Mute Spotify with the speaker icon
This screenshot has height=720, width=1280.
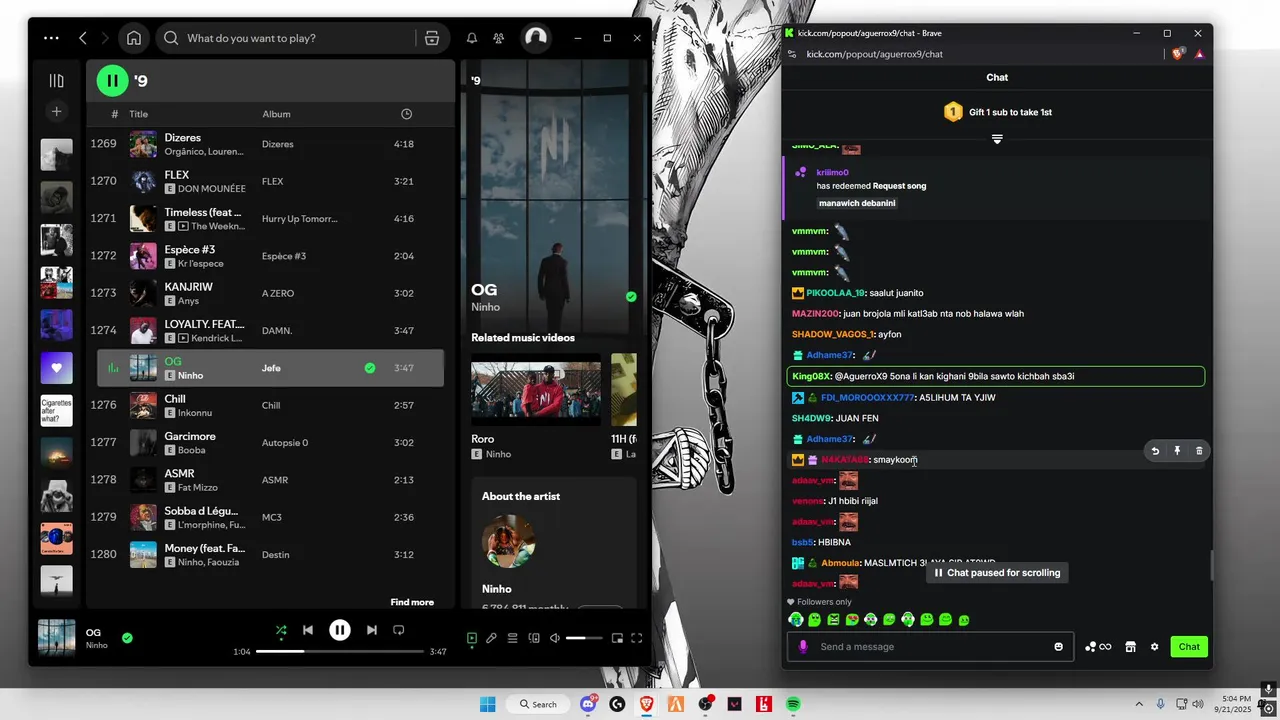tap(555, 638)
